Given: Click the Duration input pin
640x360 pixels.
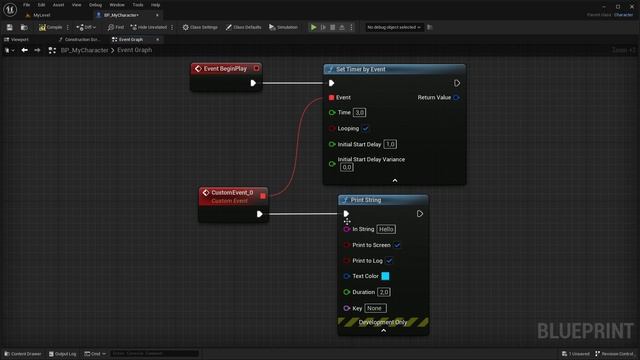Looking at the screenshot, I should pos(347,292).
